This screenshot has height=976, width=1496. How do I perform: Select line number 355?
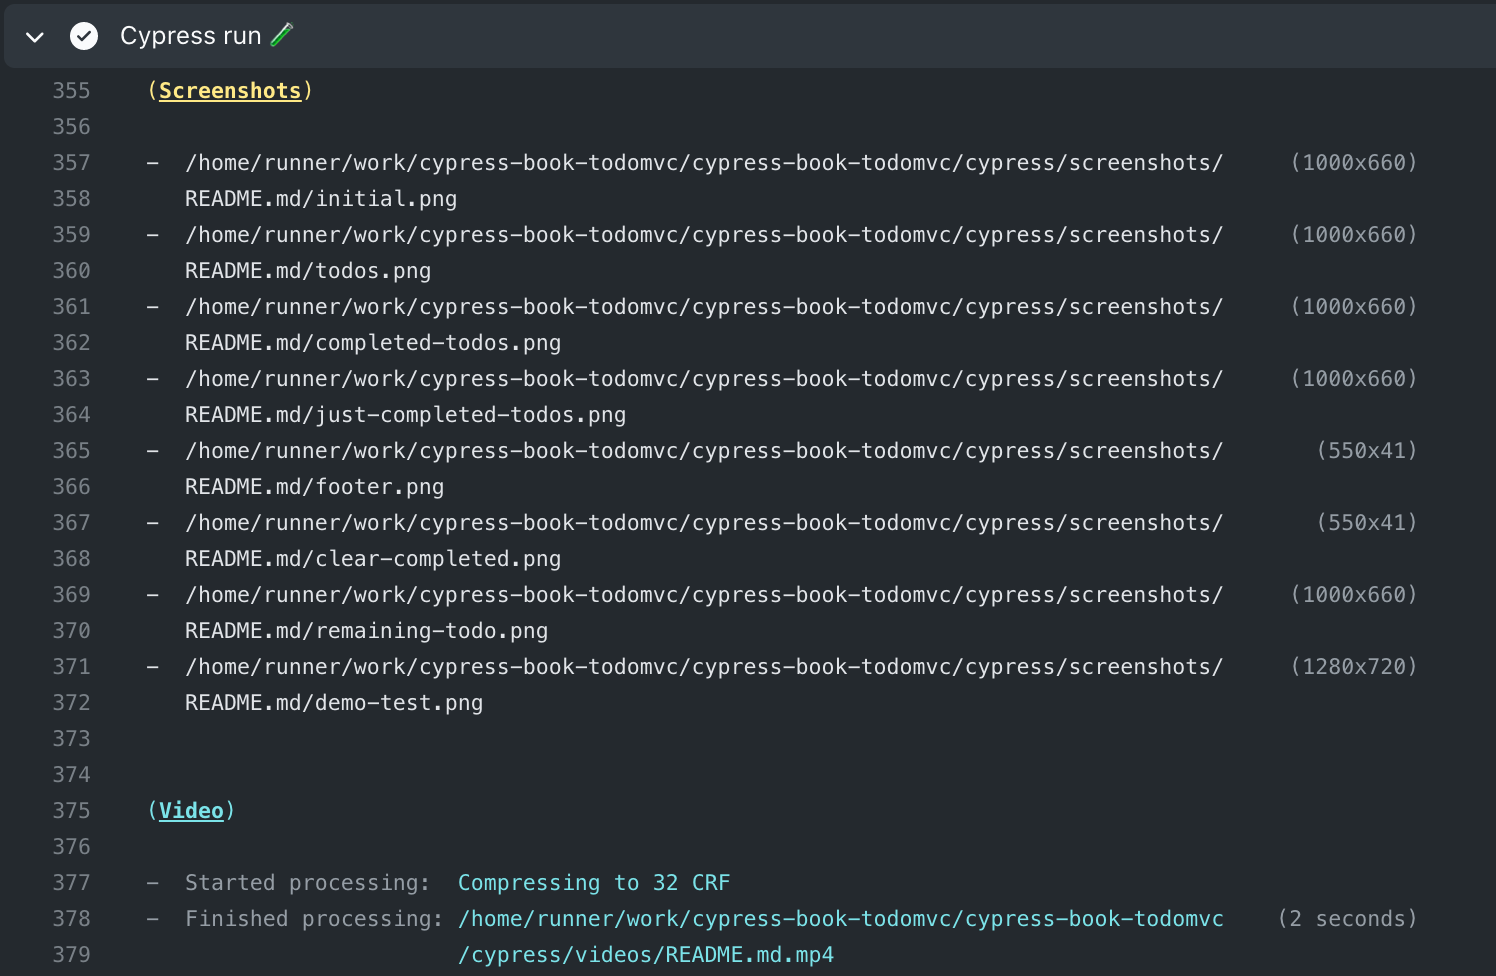click(x=71, y=91)
